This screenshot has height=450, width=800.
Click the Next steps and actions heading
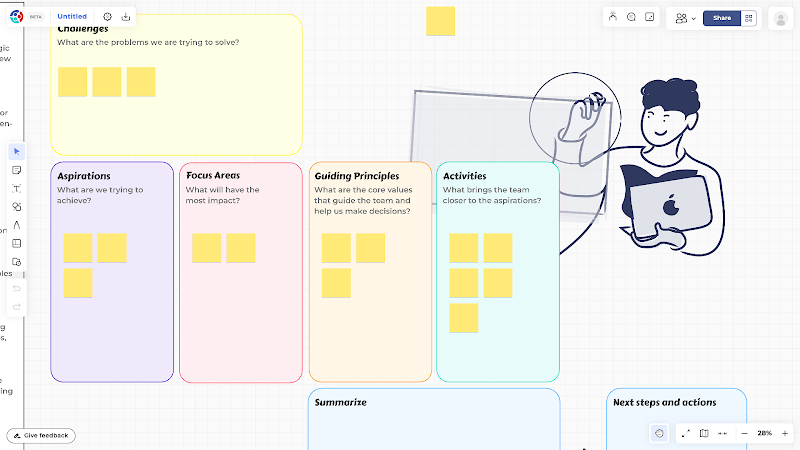pyautogui.click(x=664, y=402)
